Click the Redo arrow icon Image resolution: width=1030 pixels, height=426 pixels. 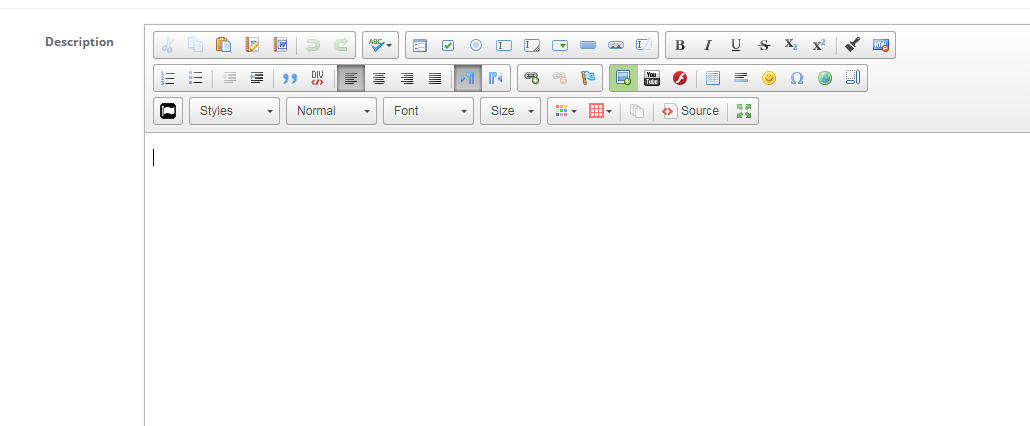(x=341, y=45)
